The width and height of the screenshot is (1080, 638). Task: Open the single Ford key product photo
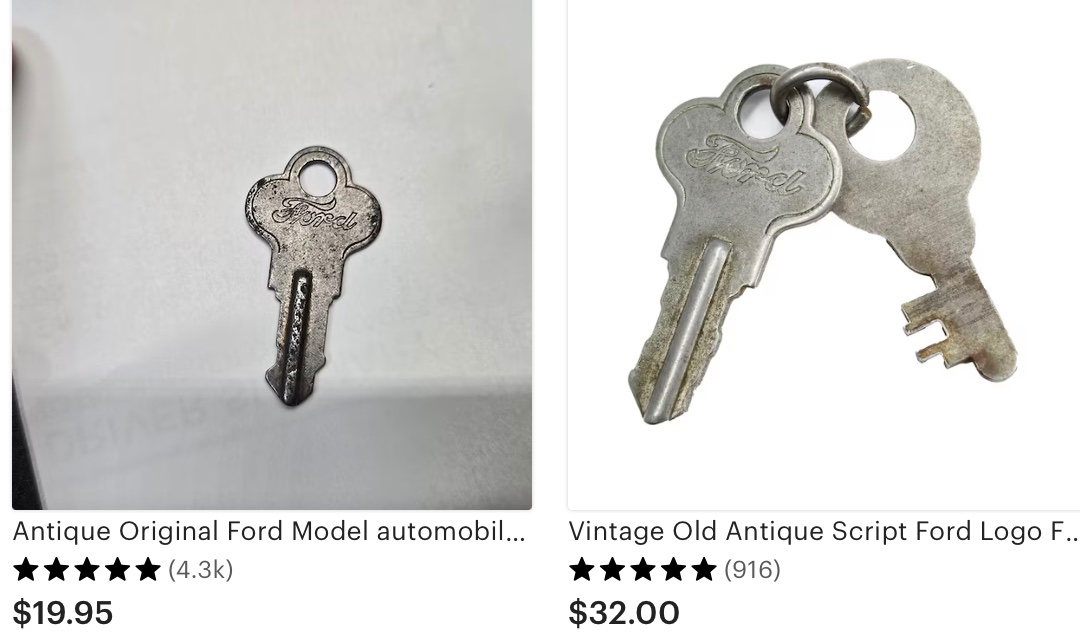coord(272,254)
